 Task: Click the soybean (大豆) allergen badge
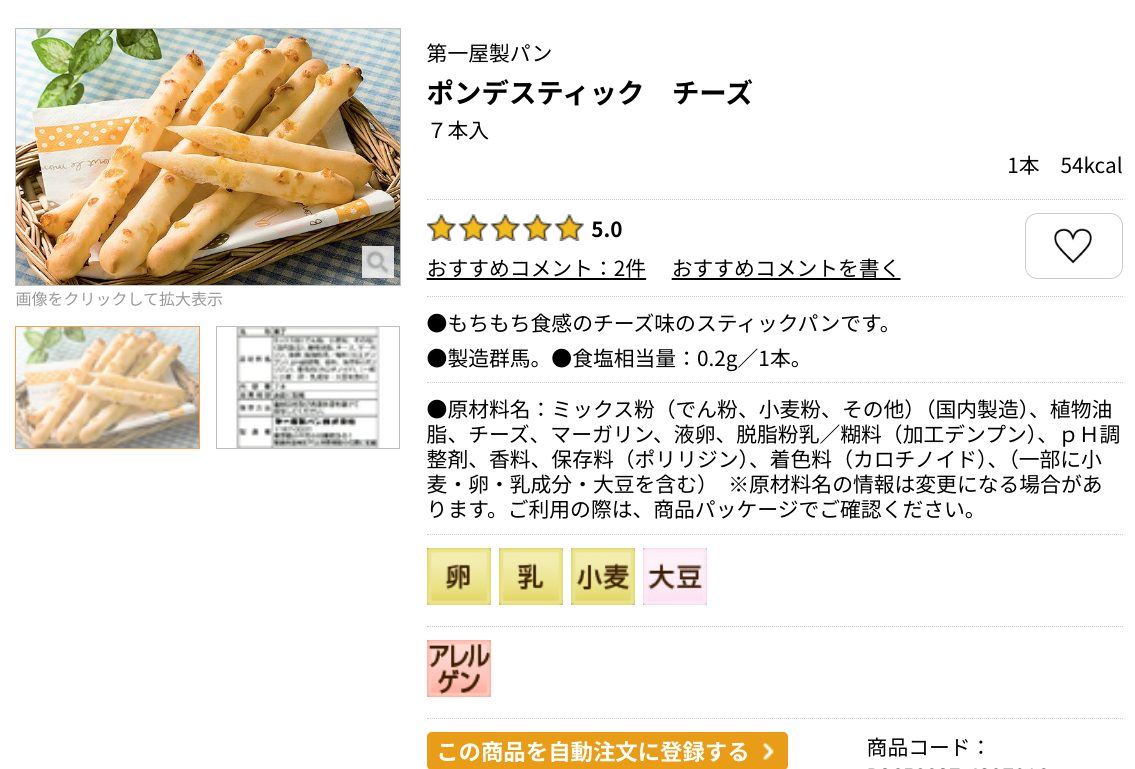tap(675, 576)
